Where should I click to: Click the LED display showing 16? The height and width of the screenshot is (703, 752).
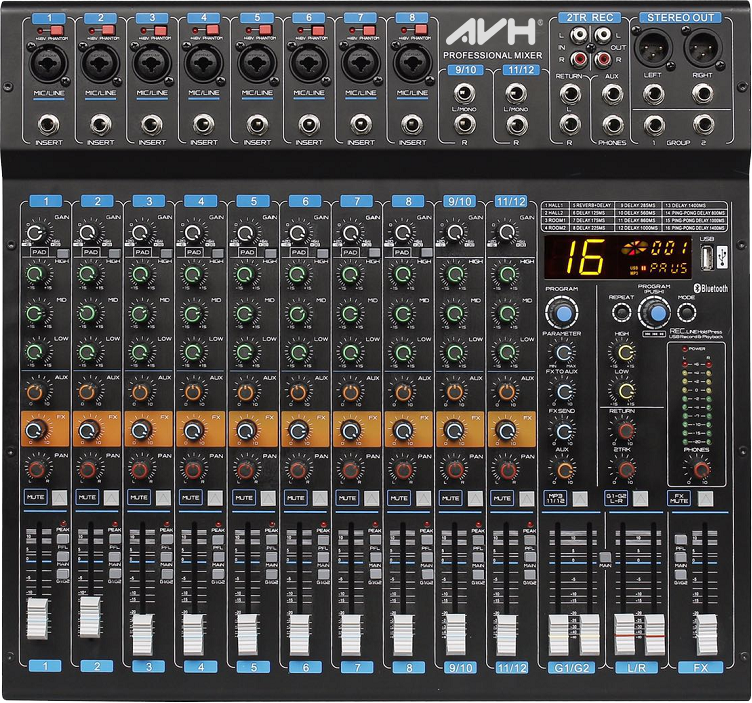click(618, 258)
